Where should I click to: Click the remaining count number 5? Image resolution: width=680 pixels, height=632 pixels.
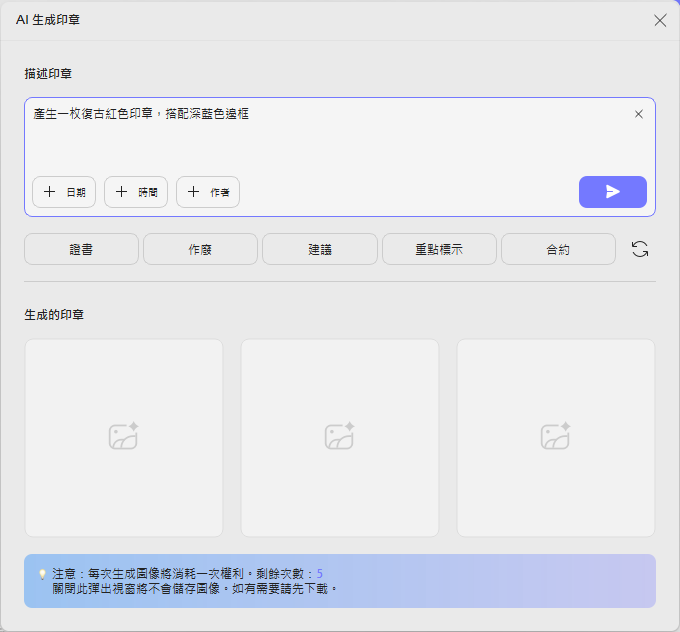coord(320,573)
